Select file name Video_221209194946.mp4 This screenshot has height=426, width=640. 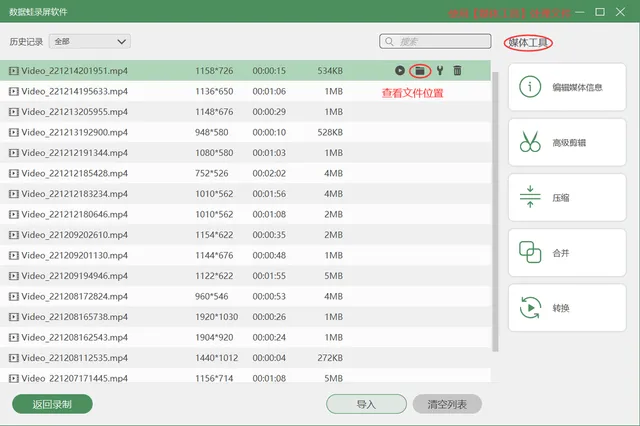pyautogui.click(x=74, y=276)
